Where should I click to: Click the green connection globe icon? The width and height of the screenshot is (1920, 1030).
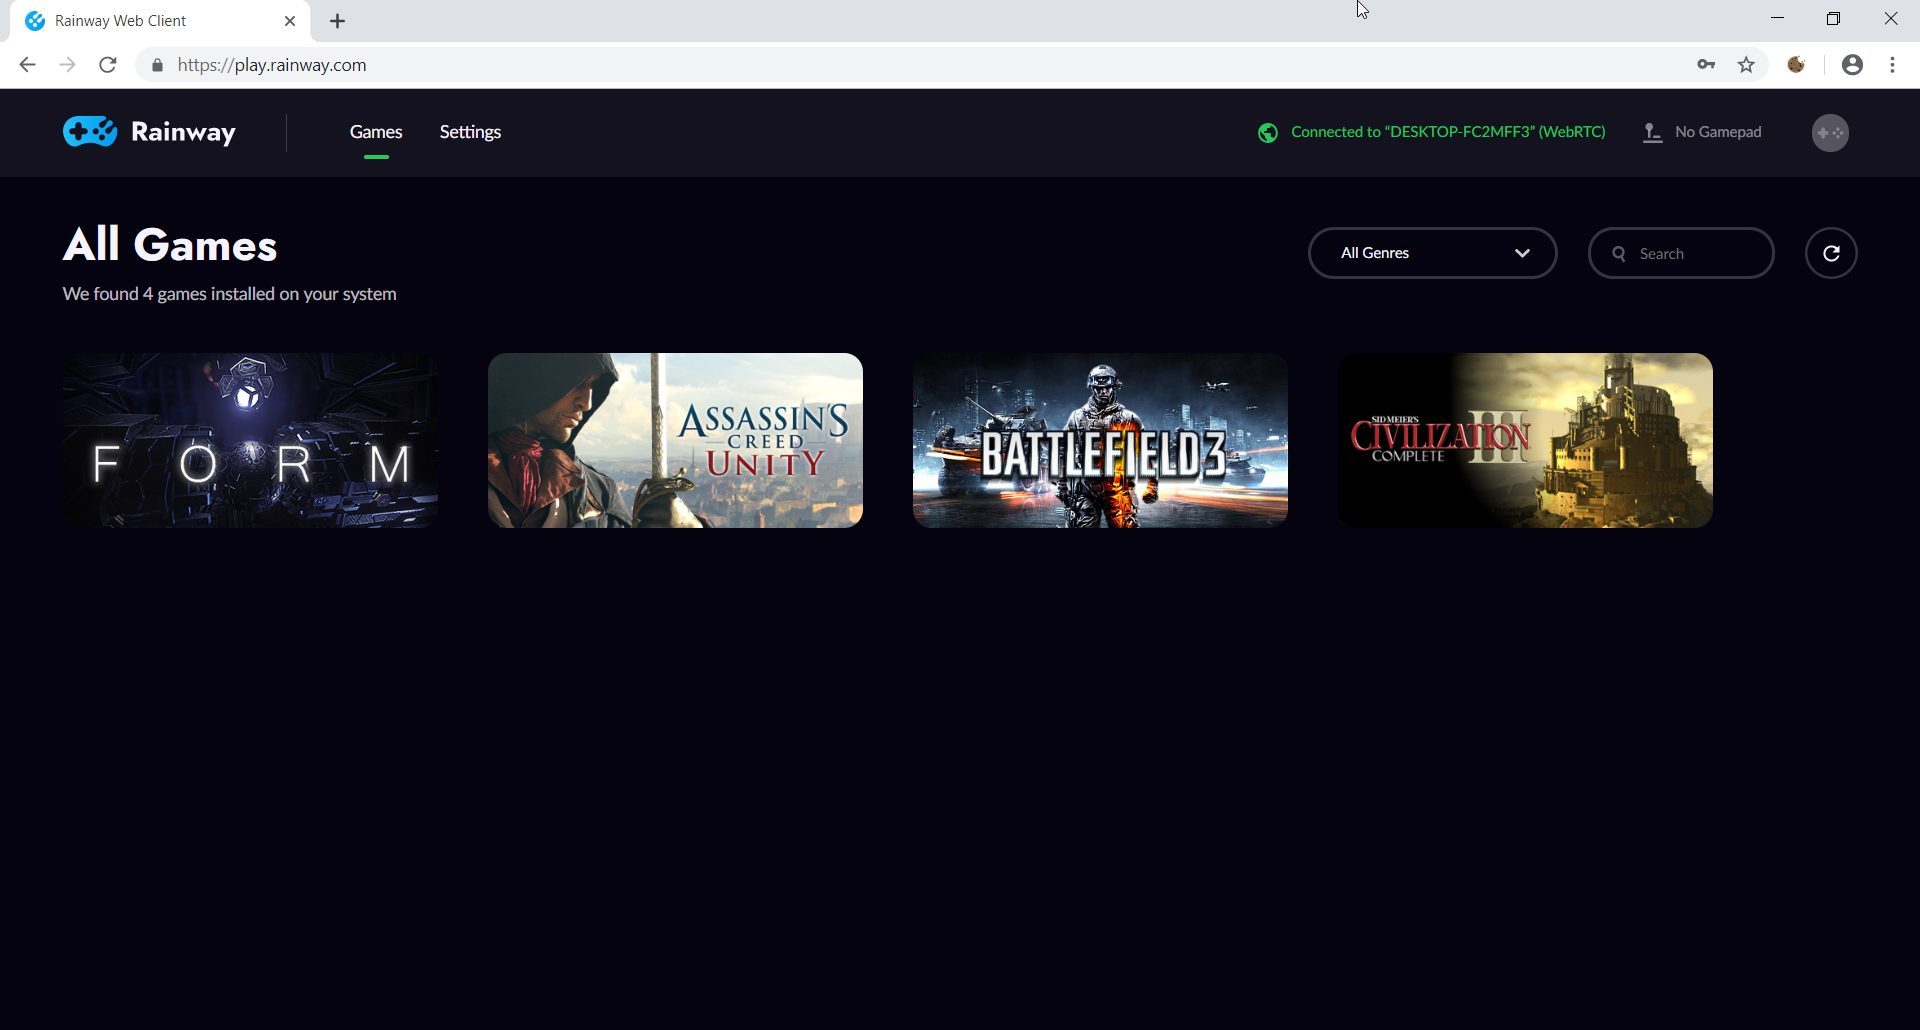[1267, 133]
